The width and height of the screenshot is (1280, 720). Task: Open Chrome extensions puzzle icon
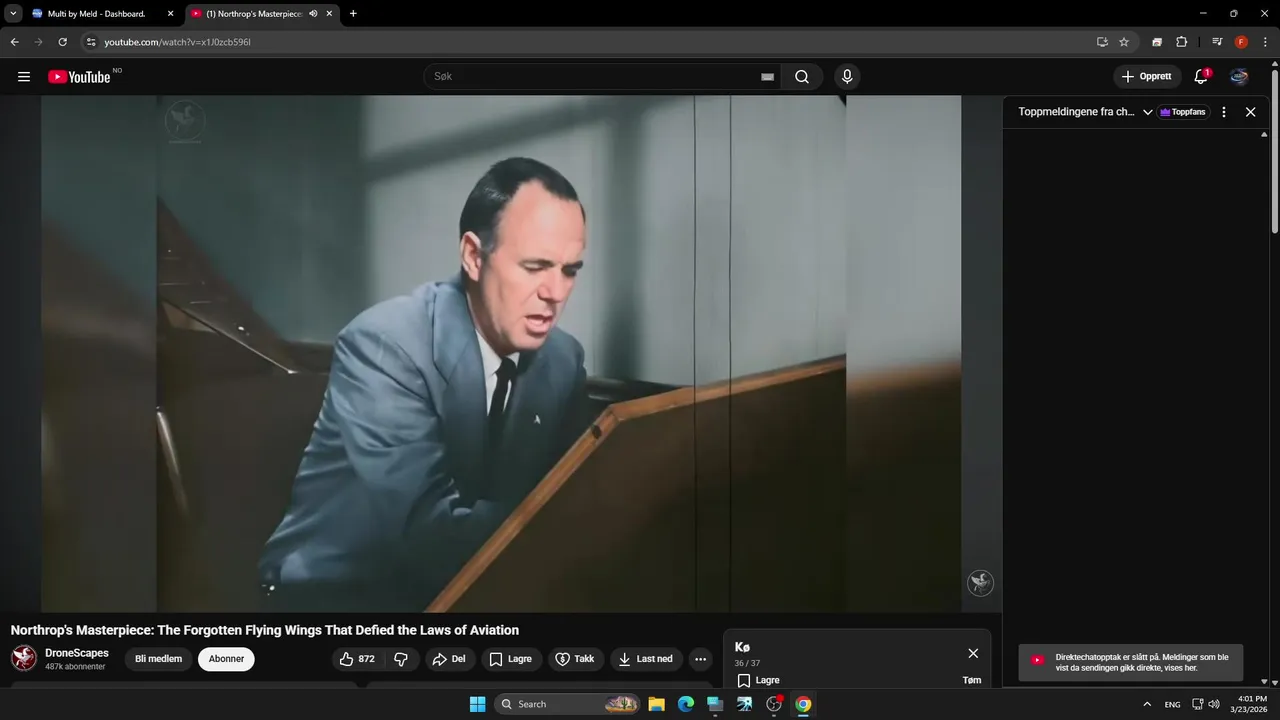click(1182, 42)
